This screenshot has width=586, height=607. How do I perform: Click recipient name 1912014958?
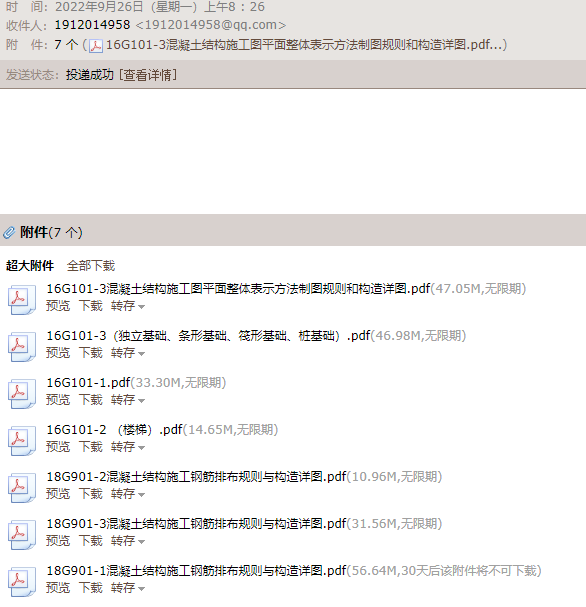(92, 25)
